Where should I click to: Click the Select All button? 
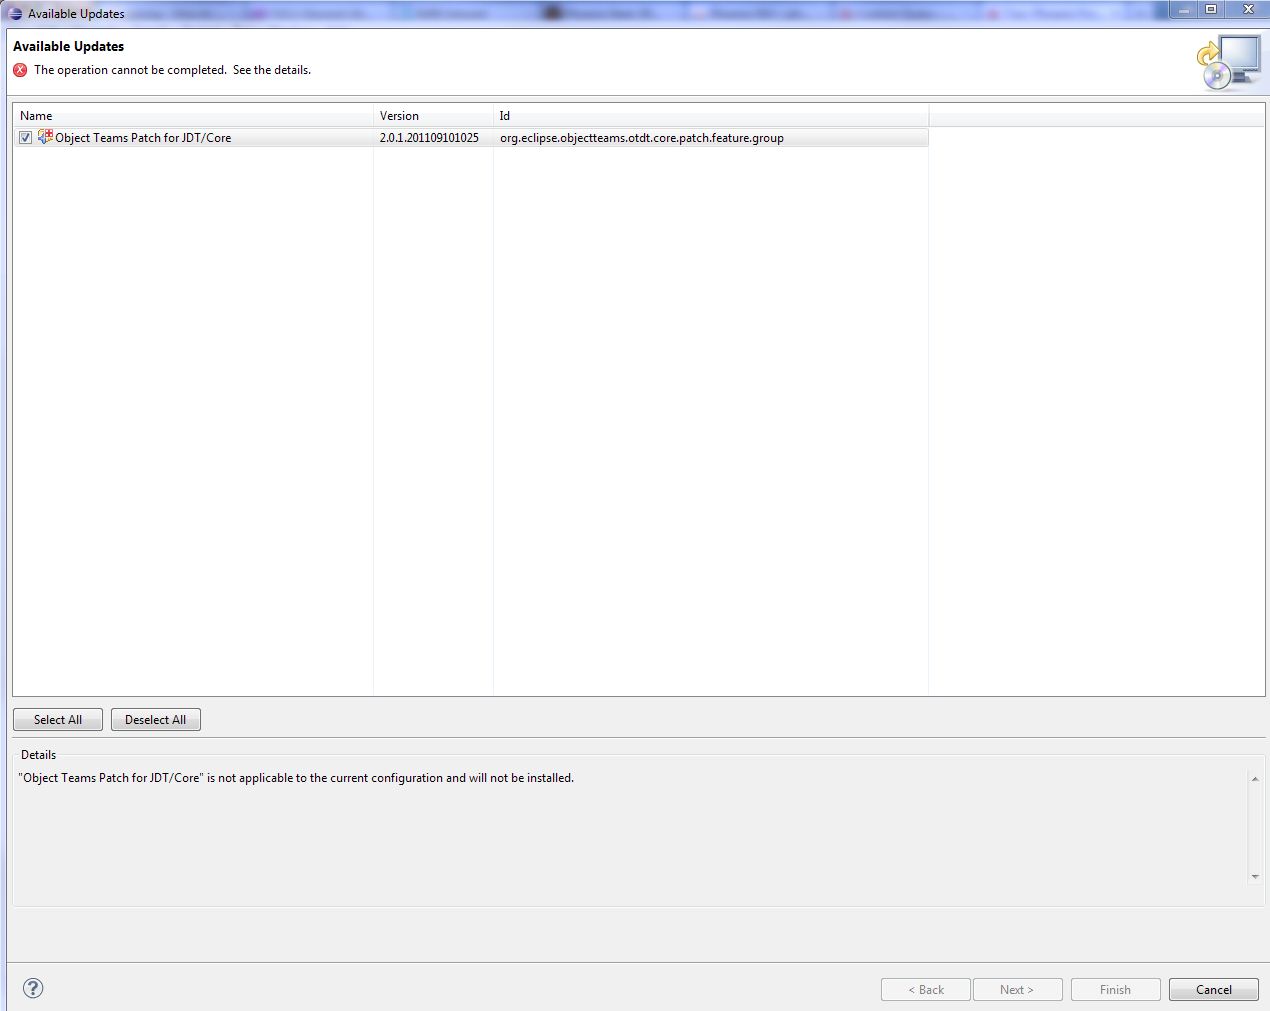pos(58,720)
